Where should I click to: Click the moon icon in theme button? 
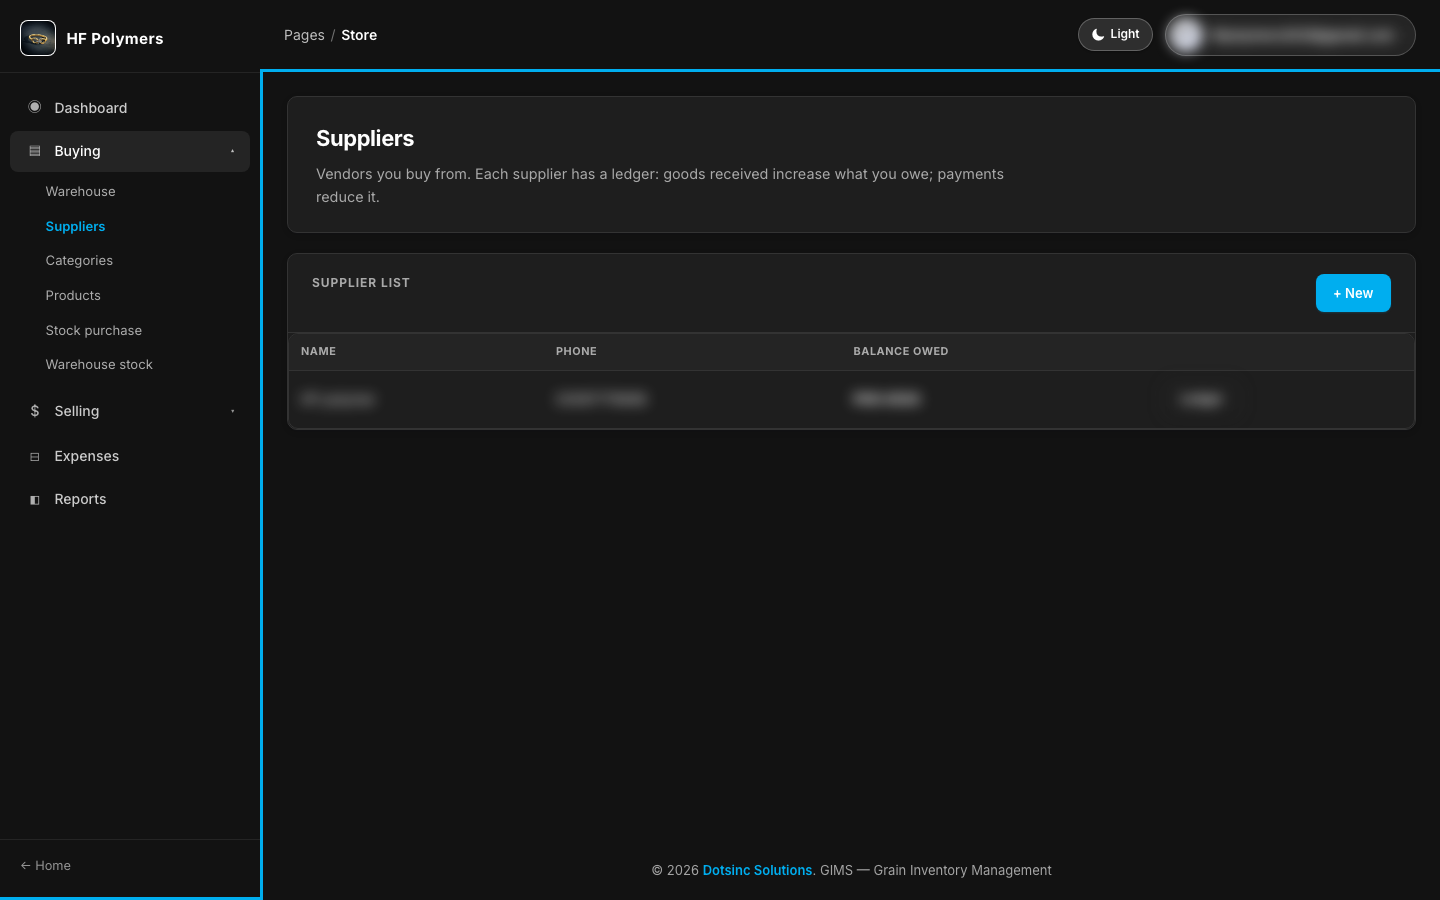pos(1098,34)
